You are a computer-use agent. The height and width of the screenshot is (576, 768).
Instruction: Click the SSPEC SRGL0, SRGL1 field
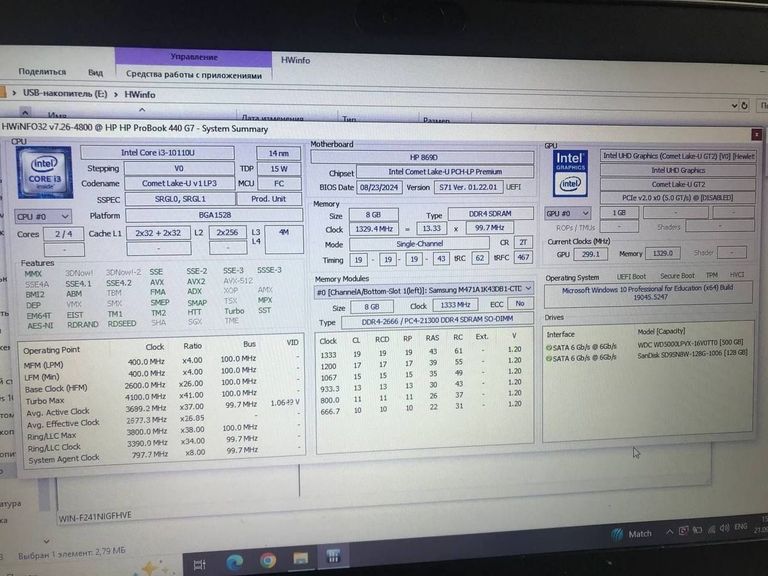pos(180,199)
